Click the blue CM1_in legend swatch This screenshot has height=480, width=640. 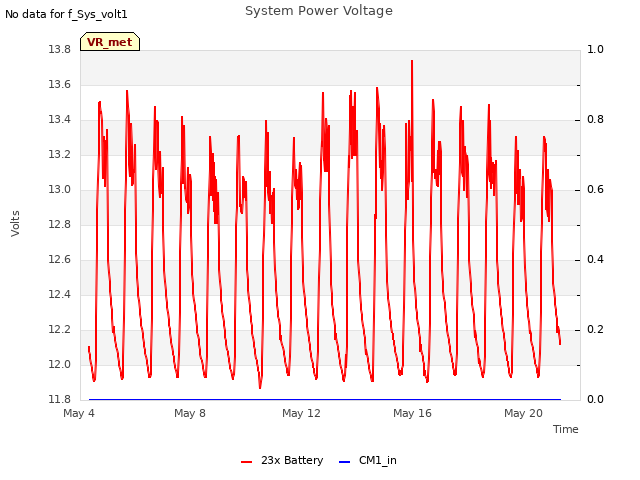(x=344, y=462)
